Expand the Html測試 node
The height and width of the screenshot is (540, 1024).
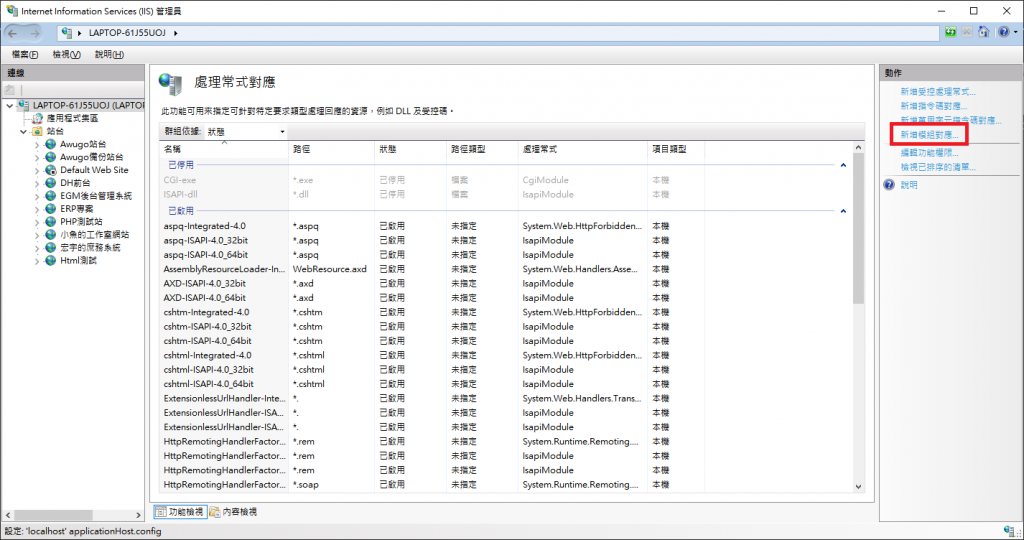37,261
